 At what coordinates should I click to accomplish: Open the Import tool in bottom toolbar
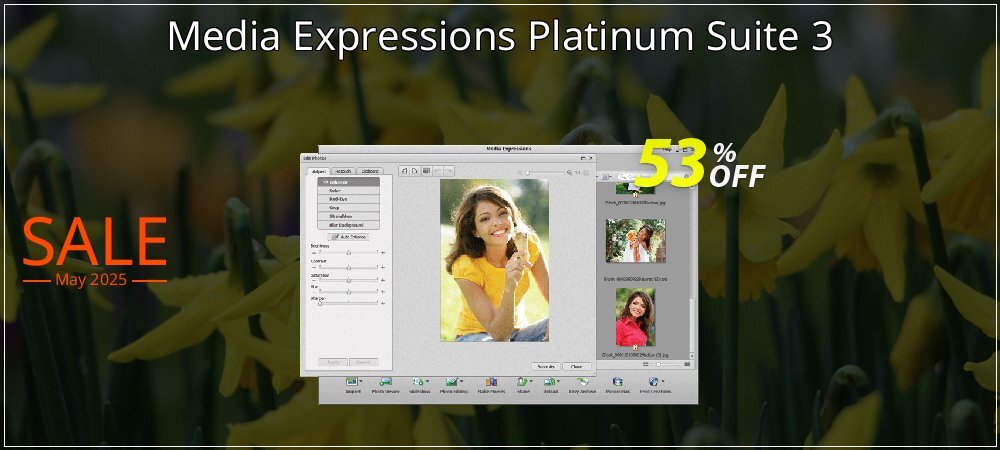[352, 382]
